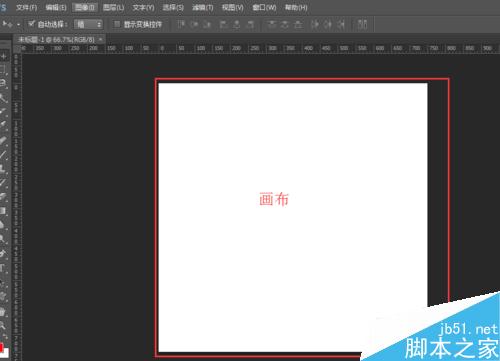The height and width of the screenshot is (361, 500).
Task: Click the align bottom edges icon
Action: [207, 24]
